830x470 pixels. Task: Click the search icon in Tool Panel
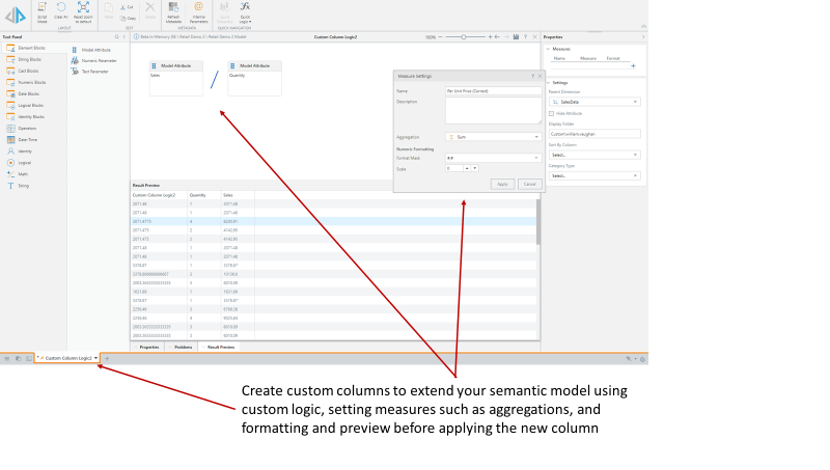pos(117,37)
